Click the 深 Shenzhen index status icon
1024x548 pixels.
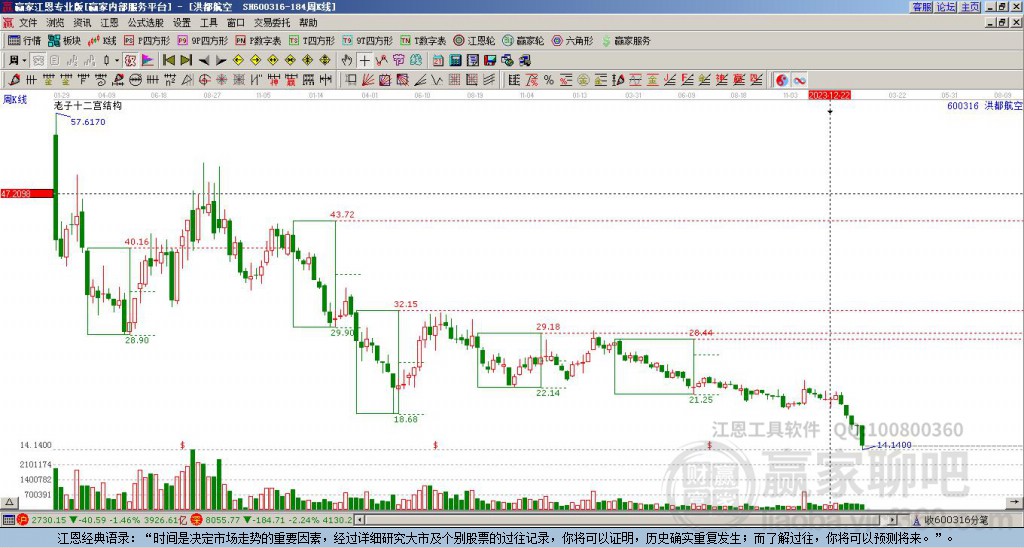pos(197,520)
